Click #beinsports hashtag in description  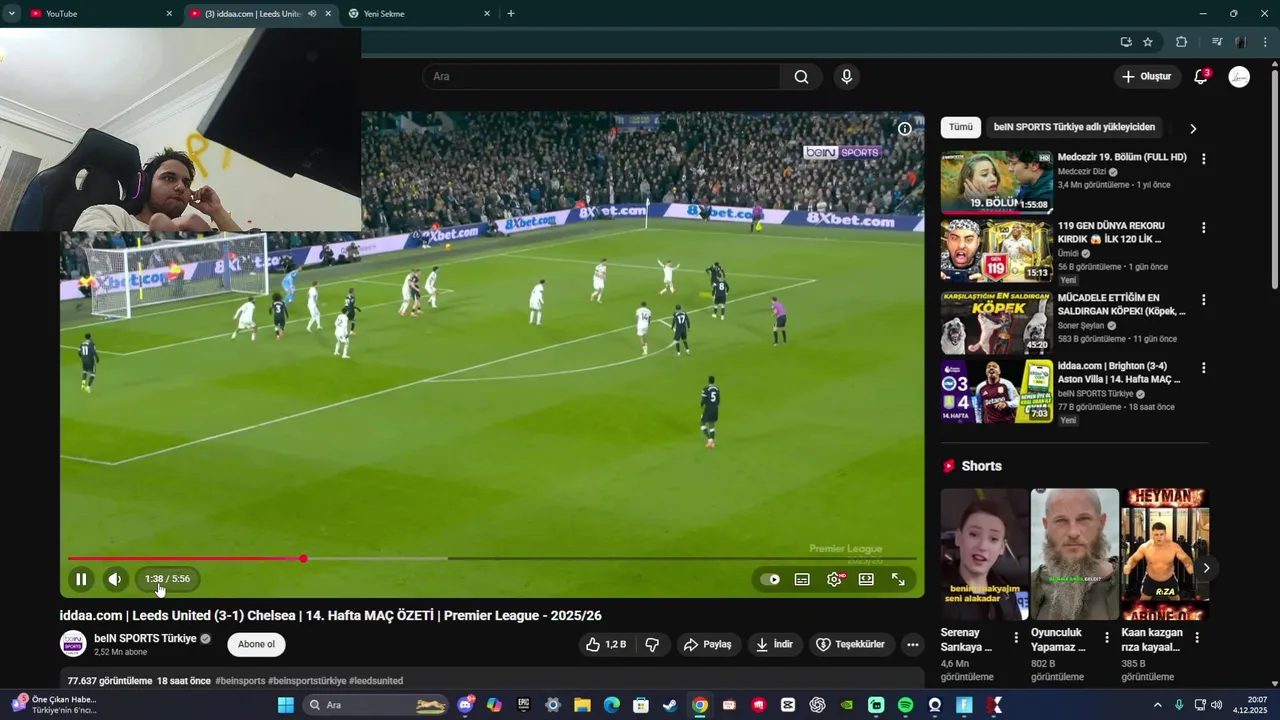click(x=240, y=681)
